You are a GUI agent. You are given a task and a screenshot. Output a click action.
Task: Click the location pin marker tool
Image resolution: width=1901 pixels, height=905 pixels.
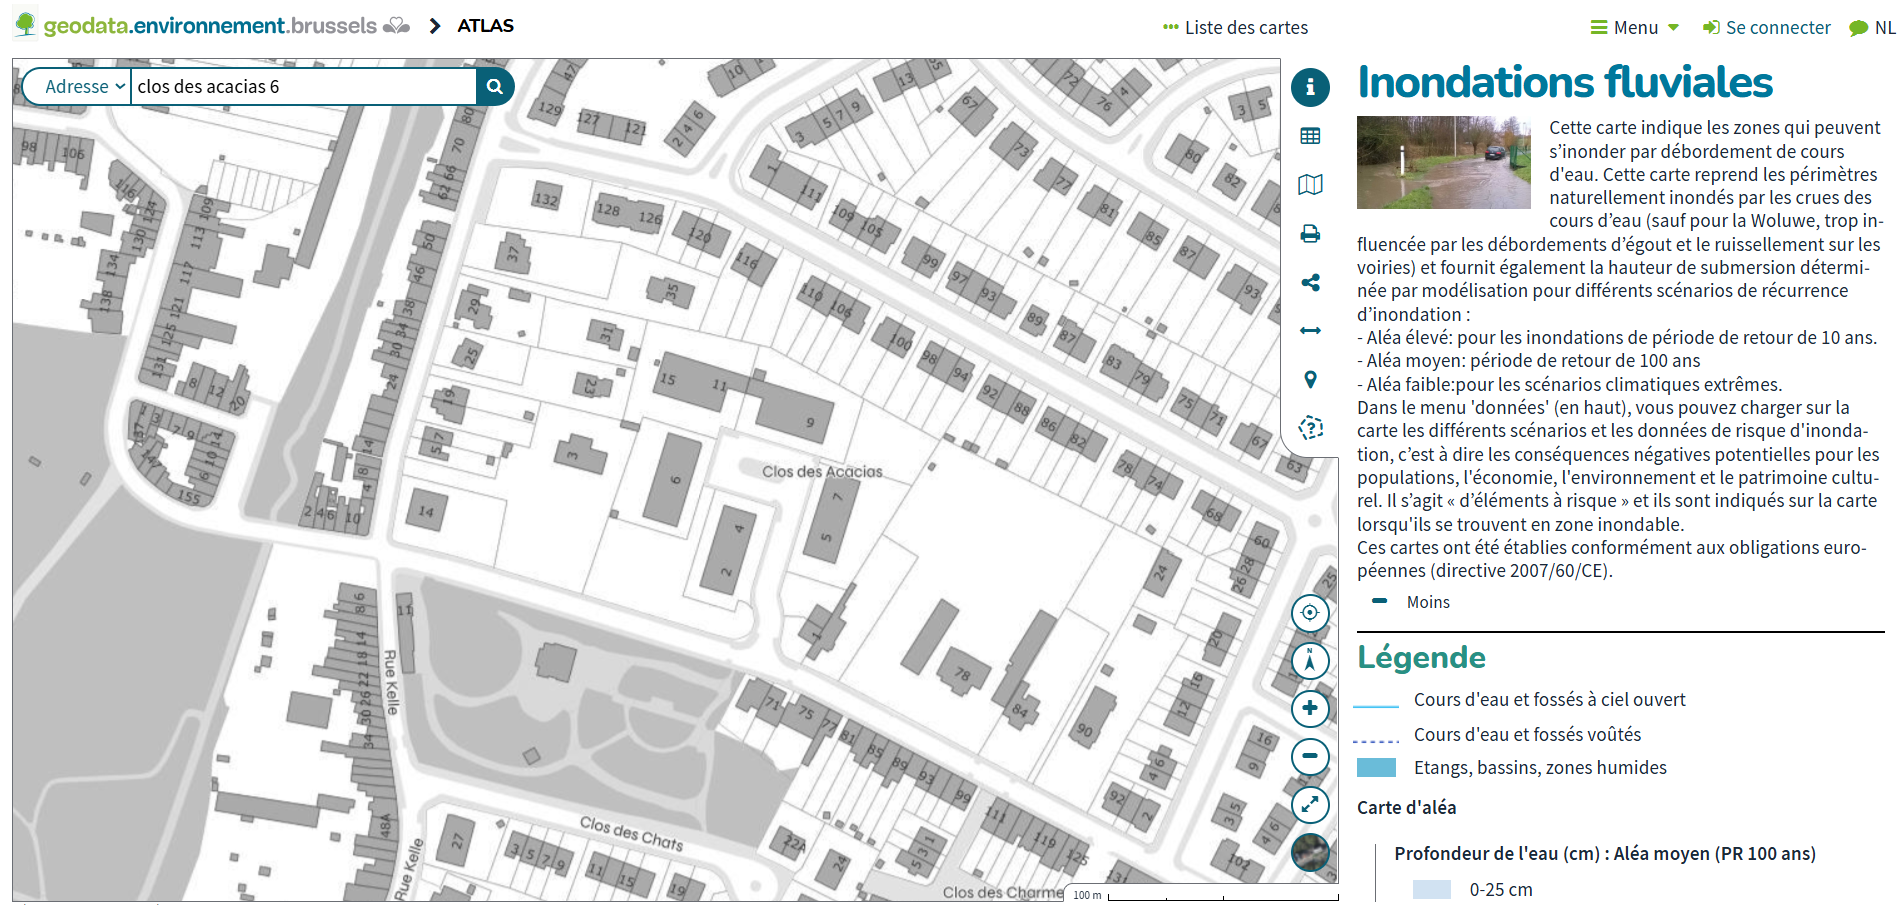pos(1310,380)
